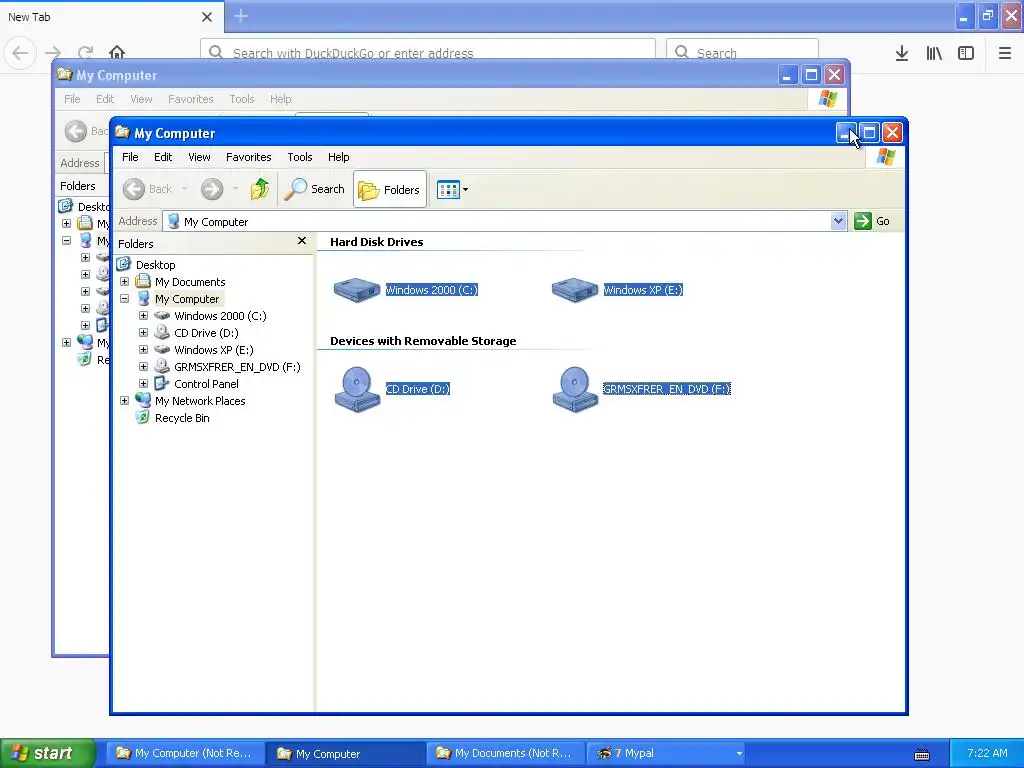Click the Forward arrow button

[212, 189]
